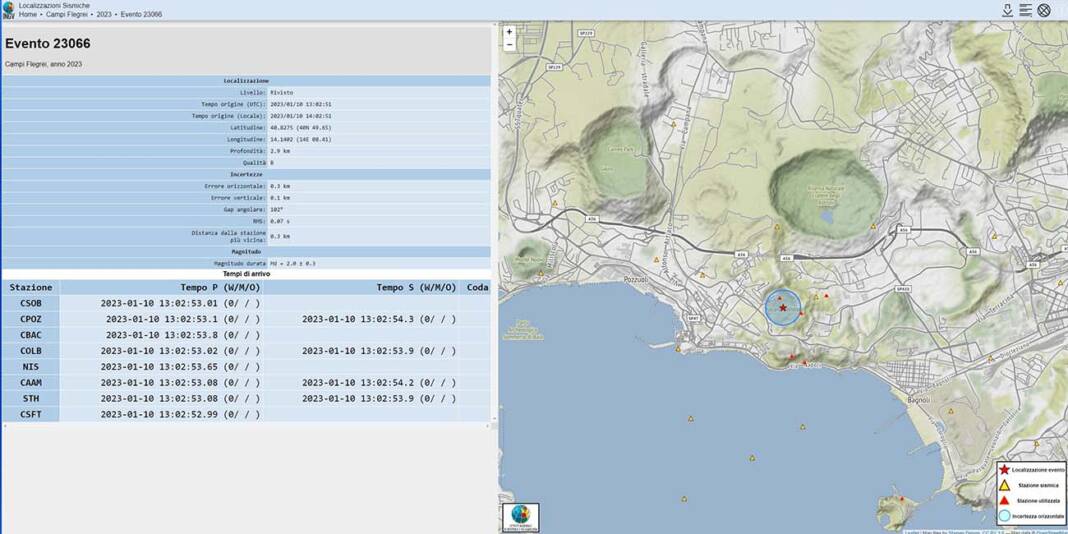Click the CSFT station entry
Image resolution: width=1068 pixels, height=534 pixels.
click(31, 414)
